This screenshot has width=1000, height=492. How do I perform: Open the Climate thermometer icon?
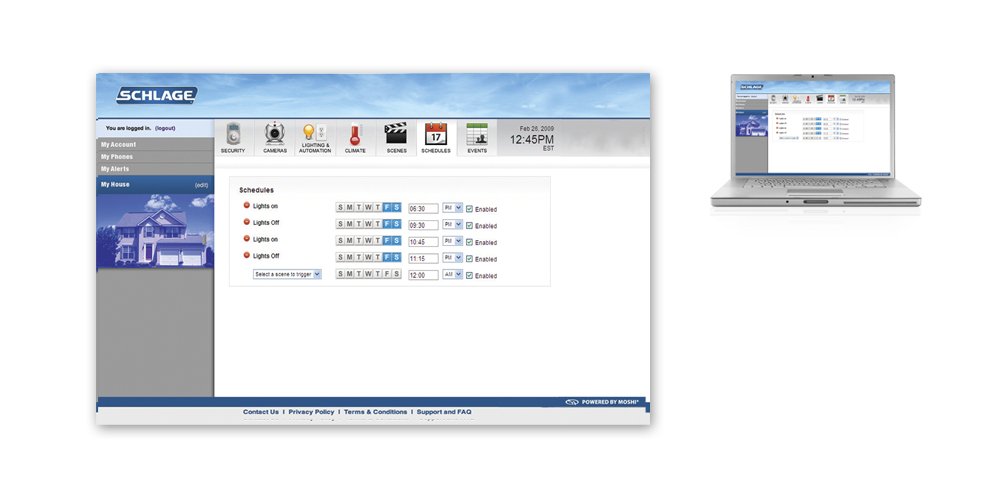355,135
